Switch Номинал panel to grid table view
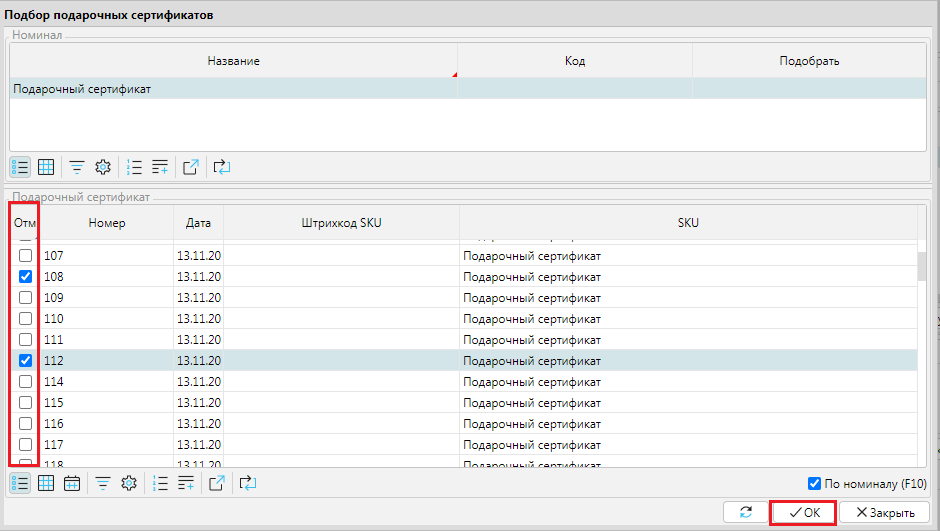940x531 pixels. 46,167
